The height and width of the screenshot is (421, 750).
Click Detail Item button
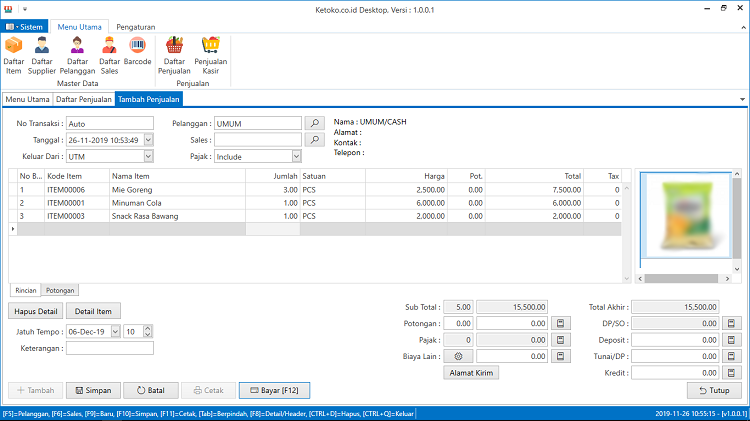coord(93,311)
